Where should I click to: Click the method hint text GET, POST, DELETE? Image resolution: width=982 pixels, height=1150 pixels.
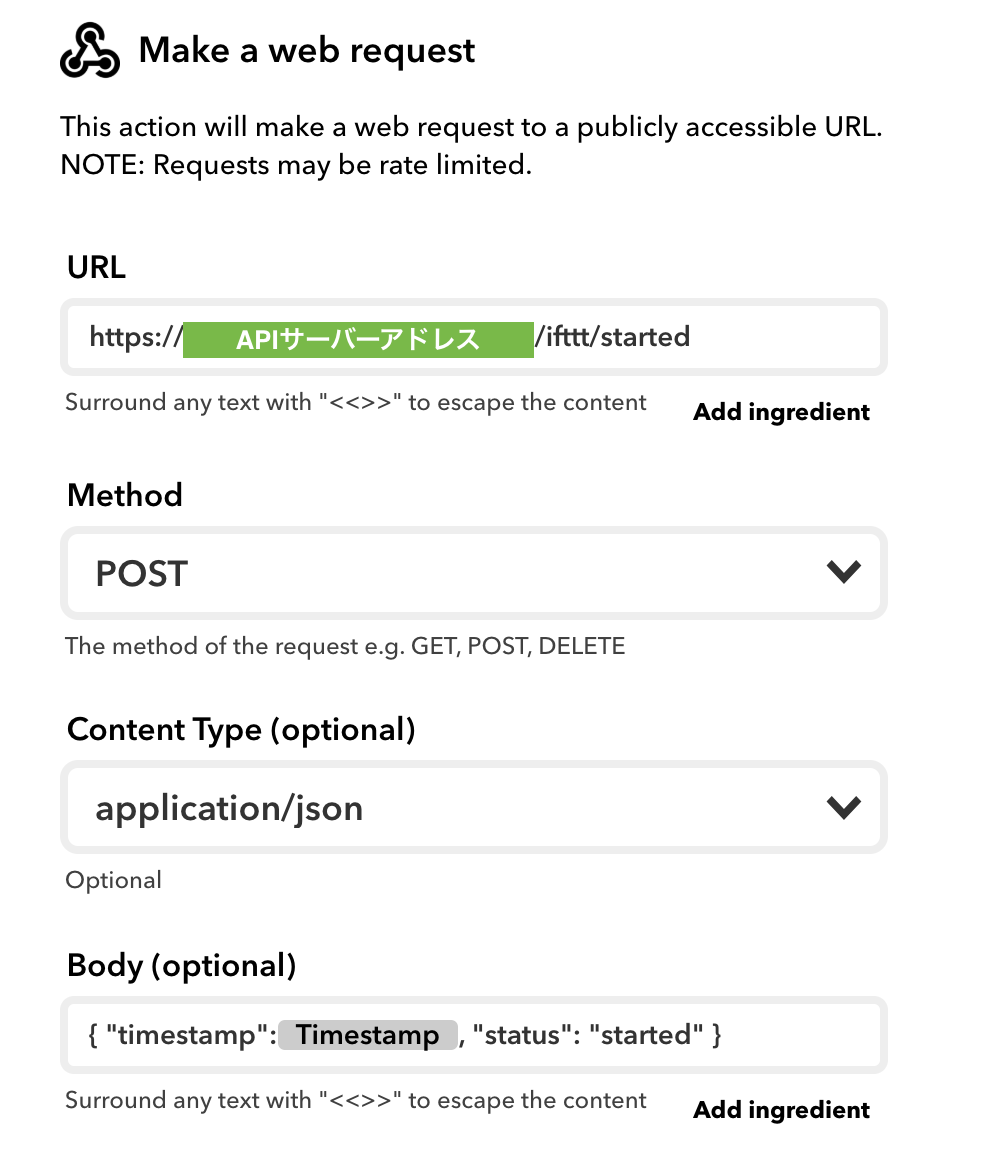[518, 646]
